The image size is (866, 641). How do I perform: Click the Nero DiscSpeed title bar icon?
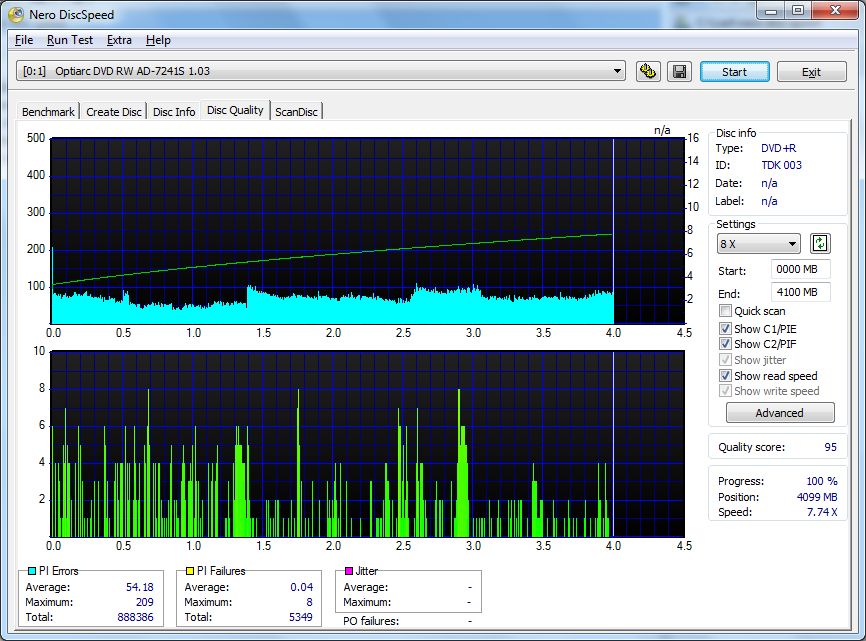pos(14,14)
